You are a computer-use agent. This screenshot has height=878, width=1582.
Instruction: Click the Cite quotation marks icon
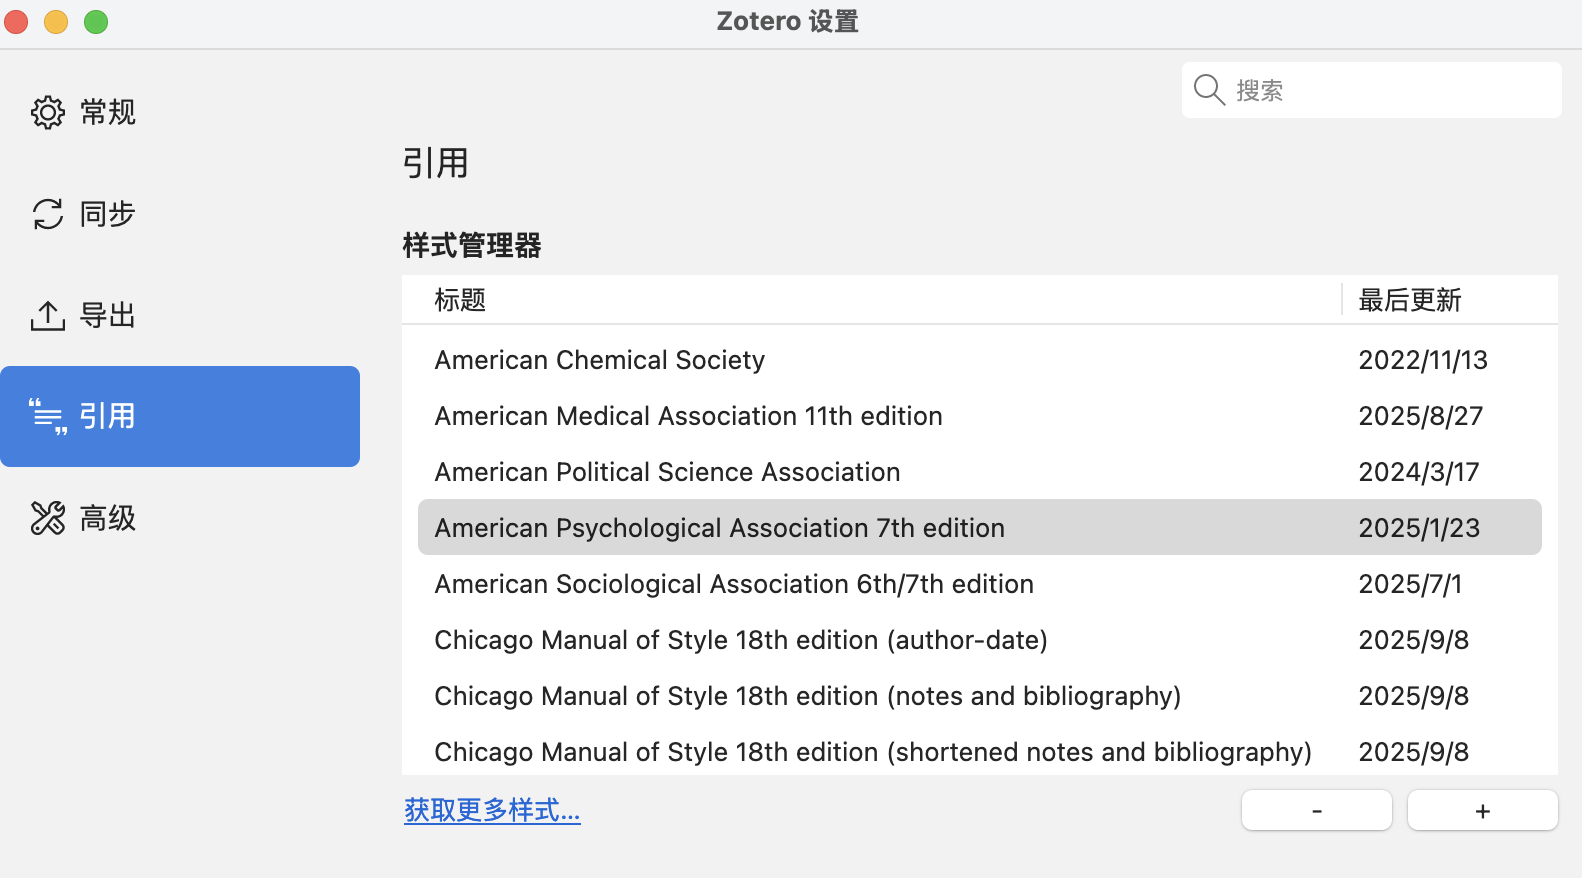[x=48, y=416]
